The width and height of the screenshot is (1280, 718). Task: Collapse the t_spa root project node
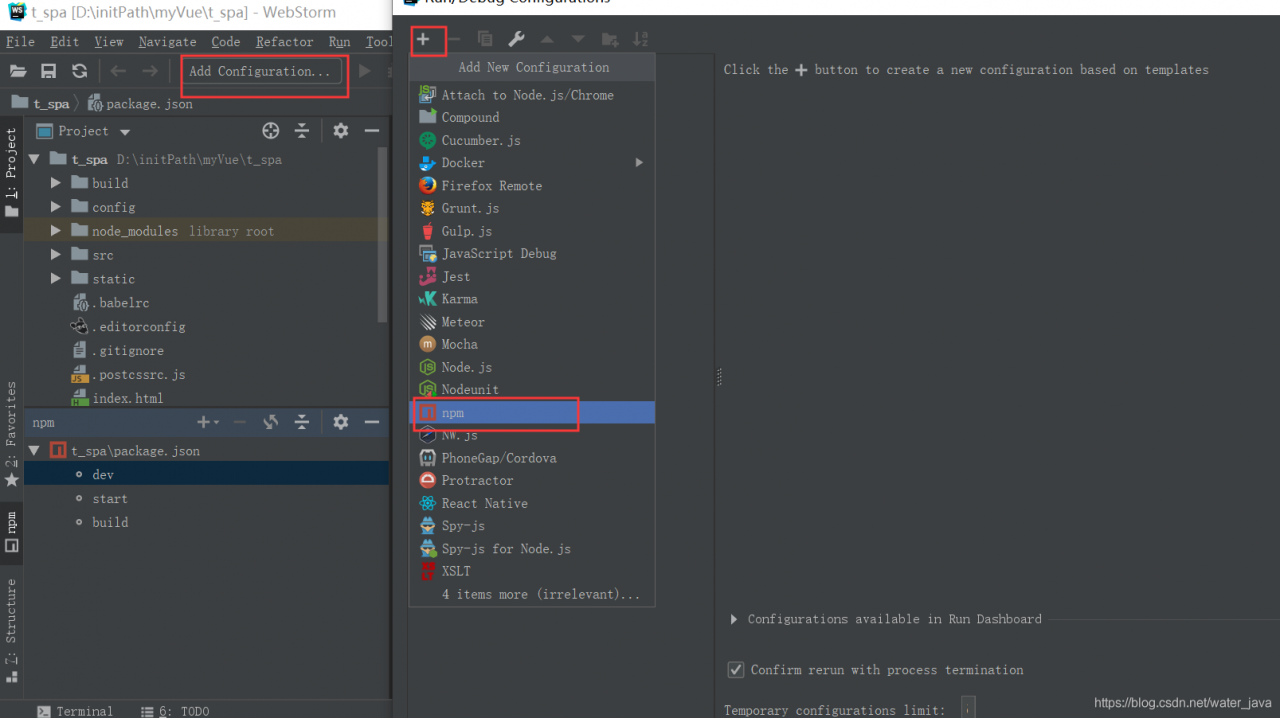[x=33, y=159]
